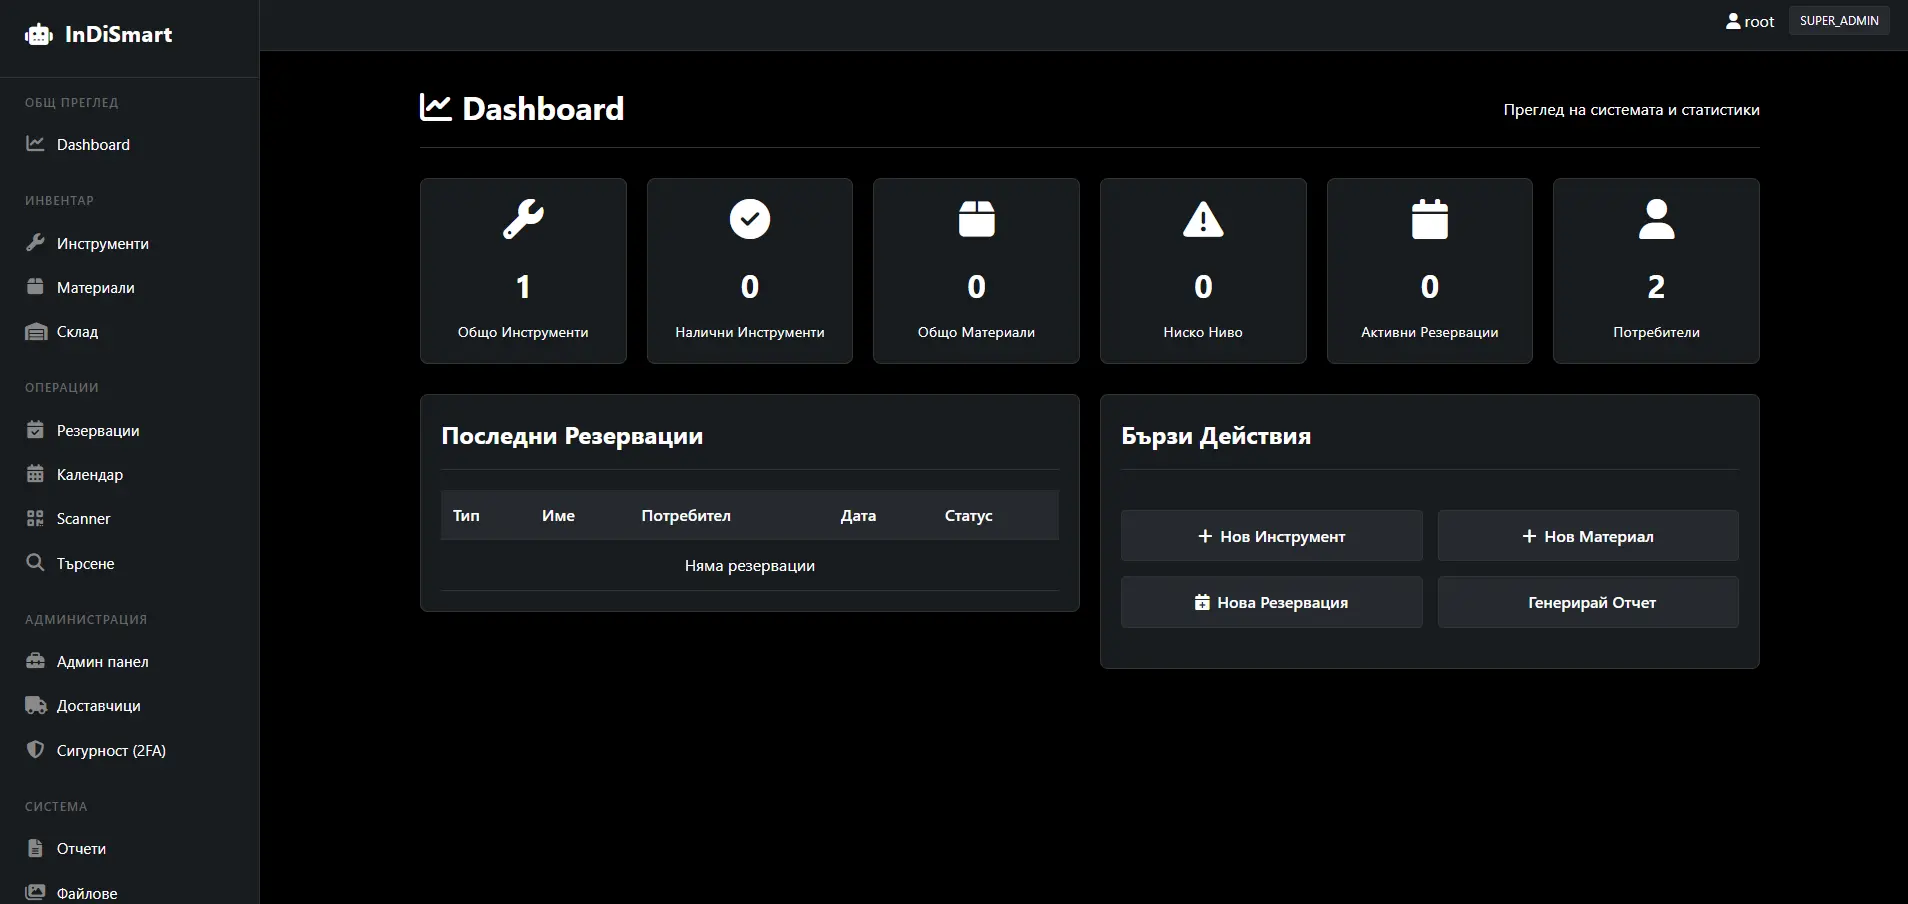Viewport: 1908px width, 904px height.
Task: Click the Генерирай Отчет button
Action: coord(1588,602)
